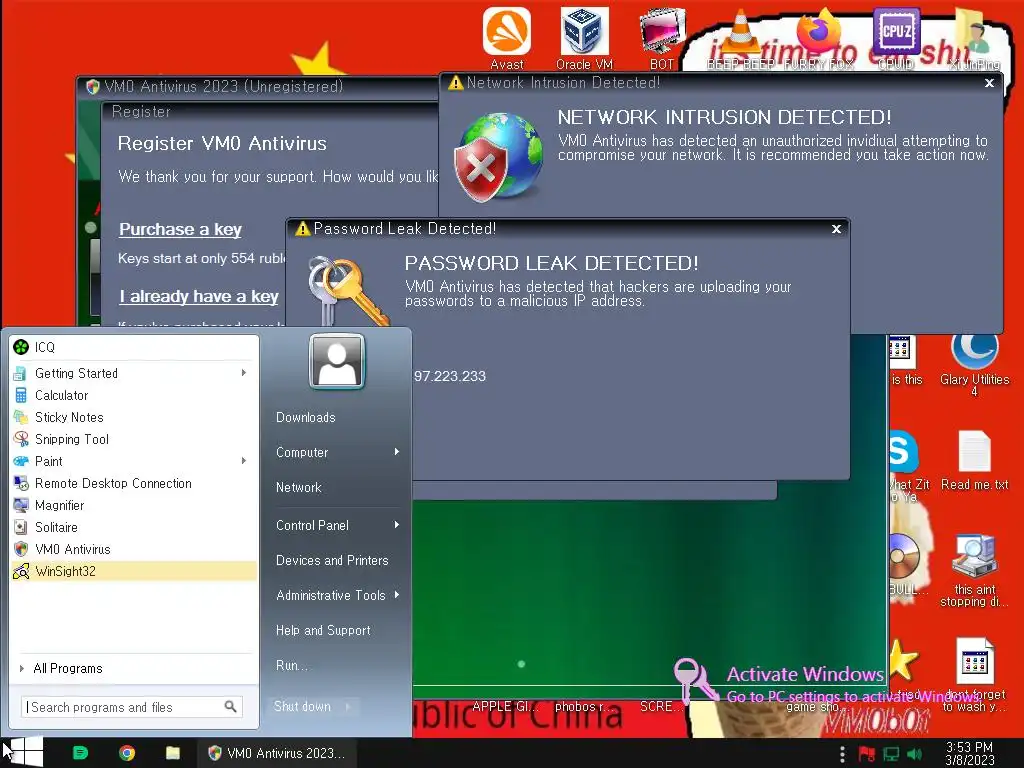Image resolution: width=1024 pixels, height=768 pixels.
Task: Click the Purchase a key link
Action: coord(180,229)
